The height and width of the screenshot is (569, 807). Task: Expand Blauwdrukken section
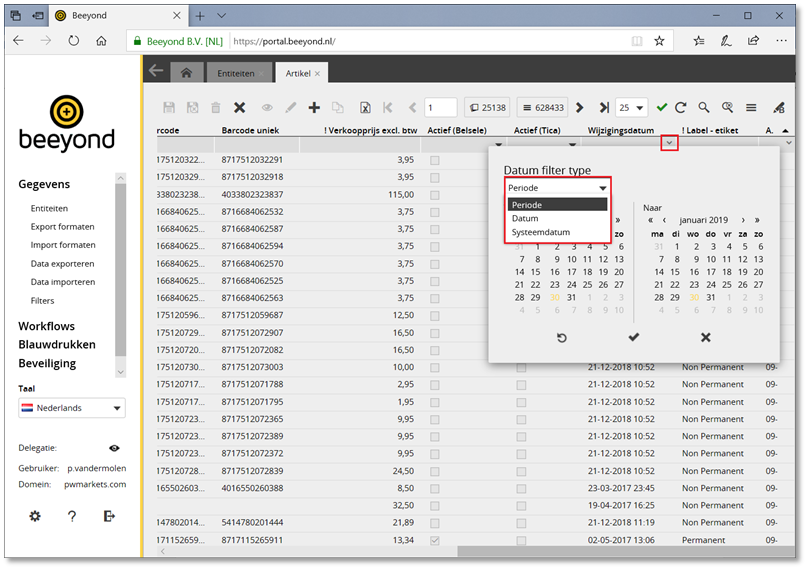tap(57, 345)
